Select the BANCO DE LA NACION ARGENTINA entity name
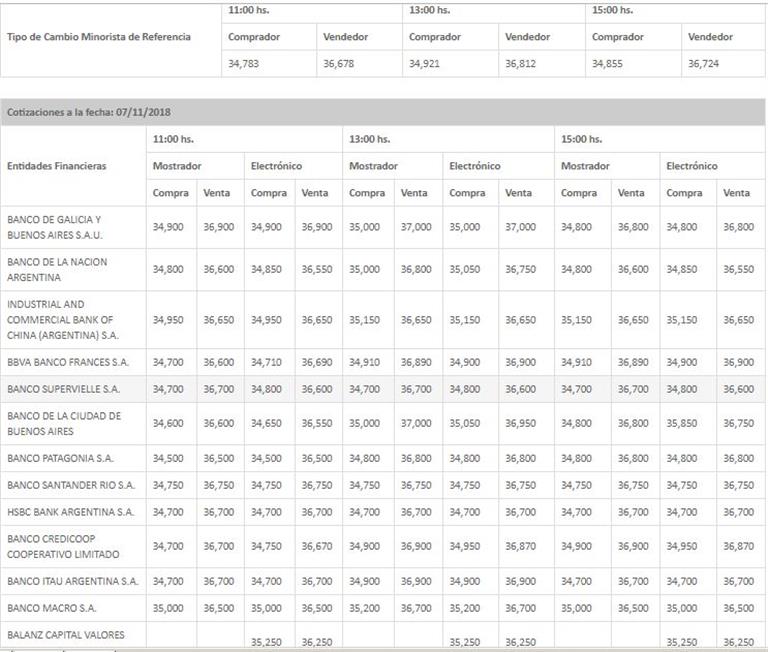Screen dimensions: 768x652 click(57, 269)
